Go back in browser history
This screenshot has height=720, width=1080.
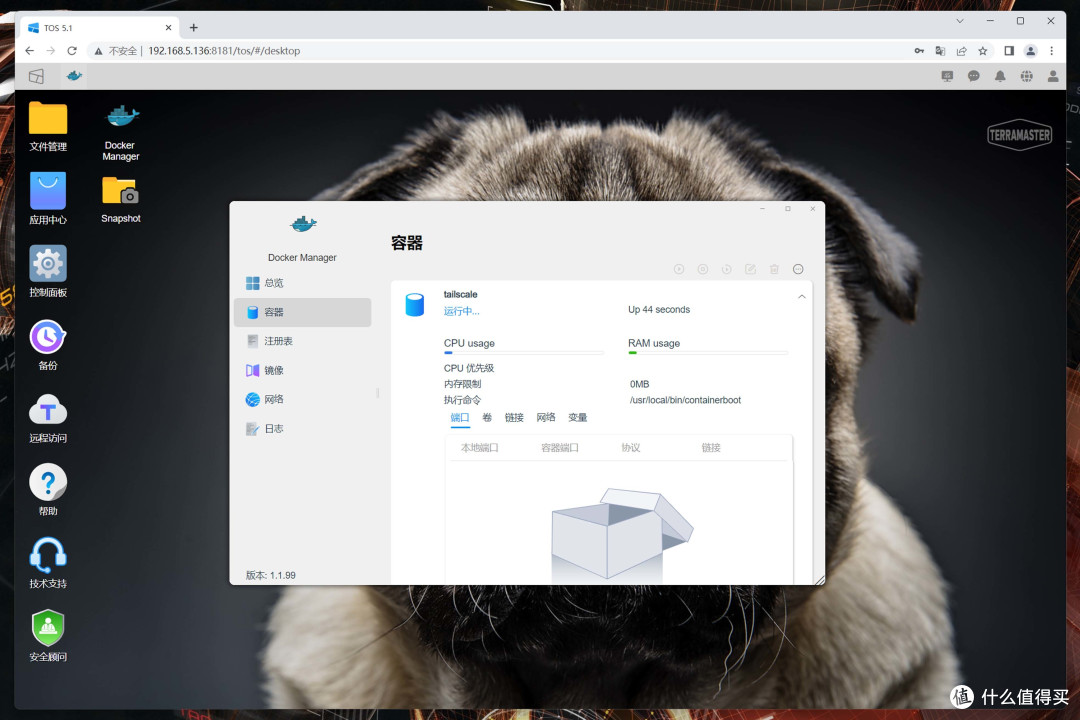pyautogui.click(x=29, y=51)
